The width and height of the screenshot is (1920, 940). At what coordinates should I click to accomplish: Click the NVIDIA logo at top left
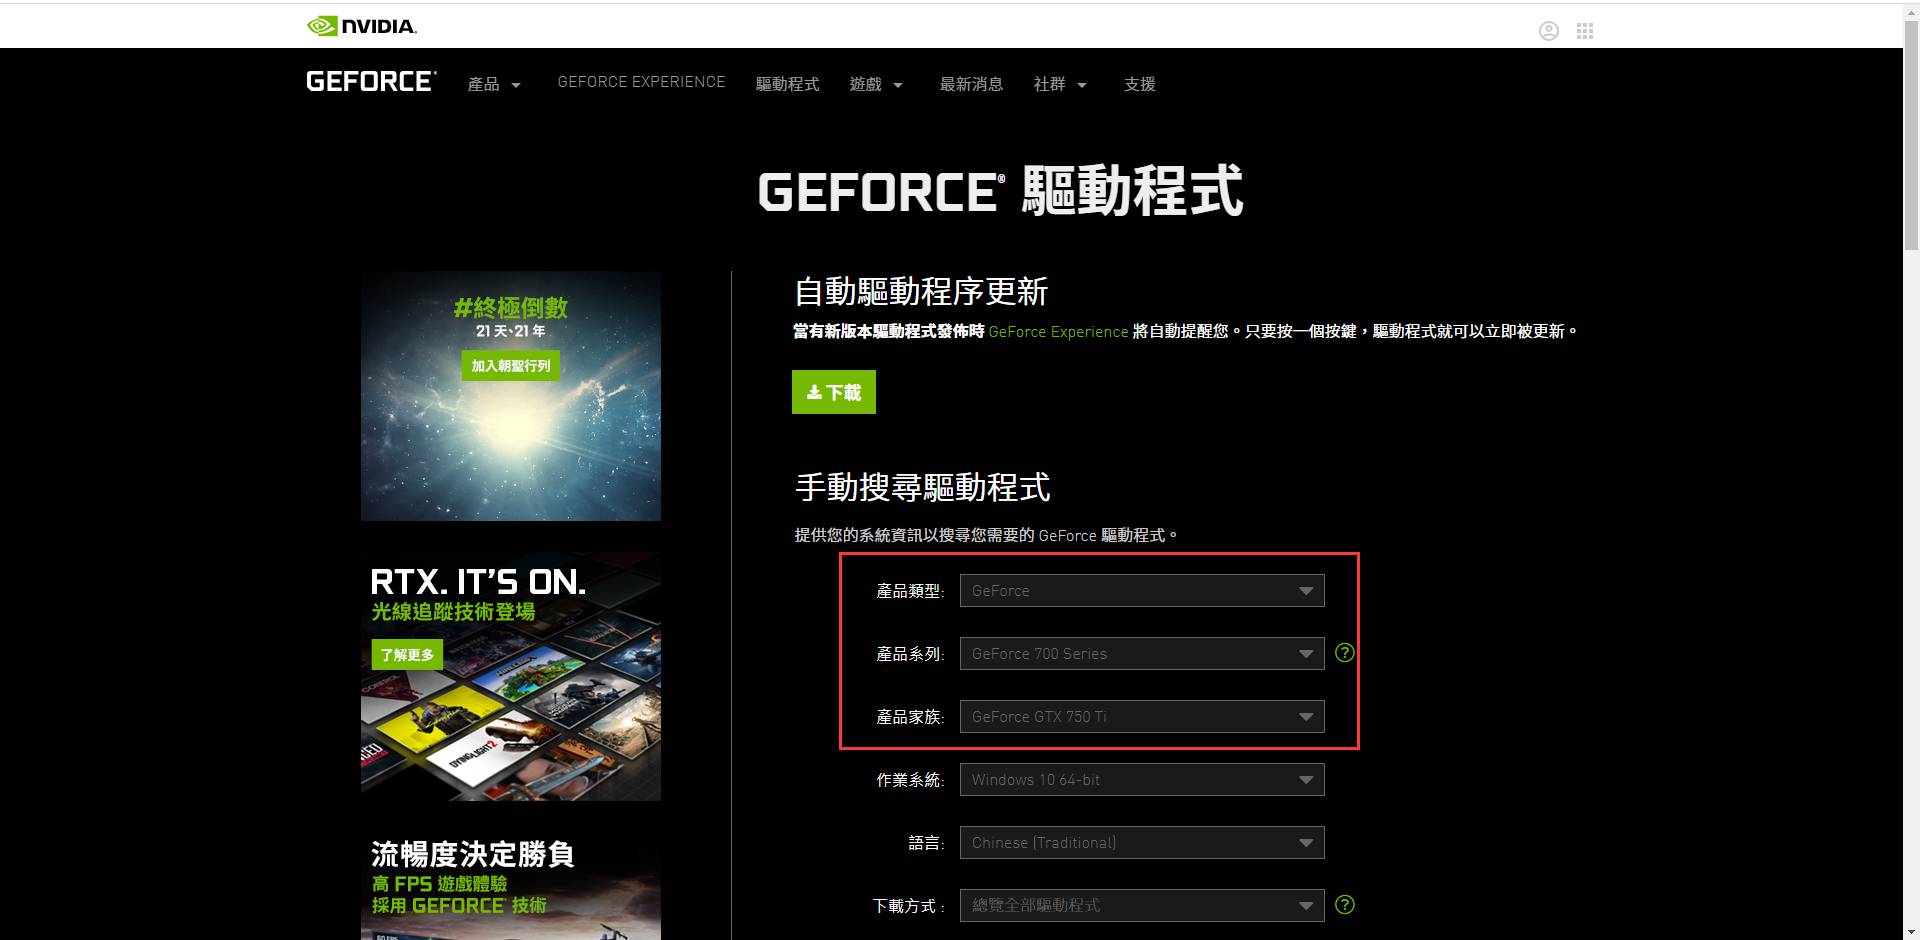[x=362, y=26]
